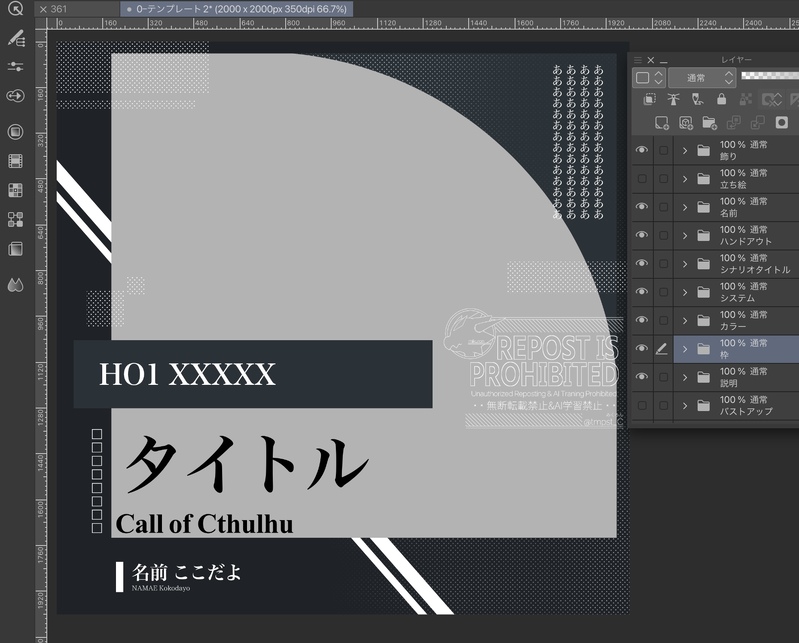Click lock transparent pixels icon
799x643 pixels.
pos(745,99)
